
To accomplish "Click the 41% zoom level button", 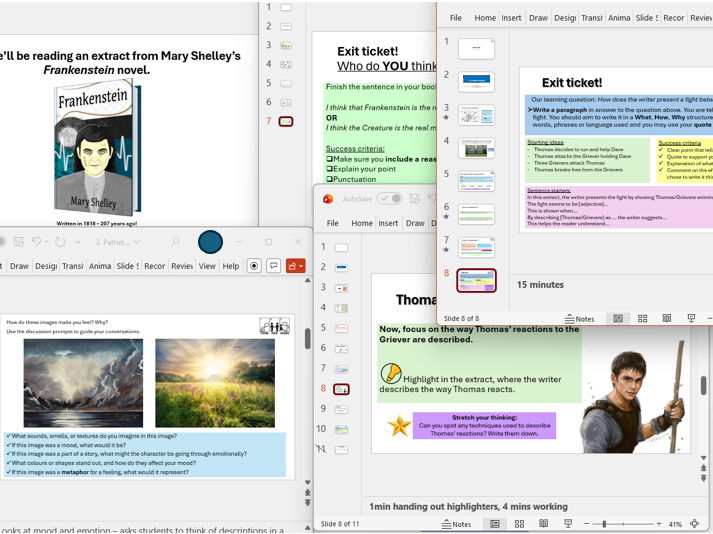I will pos(675,524).
